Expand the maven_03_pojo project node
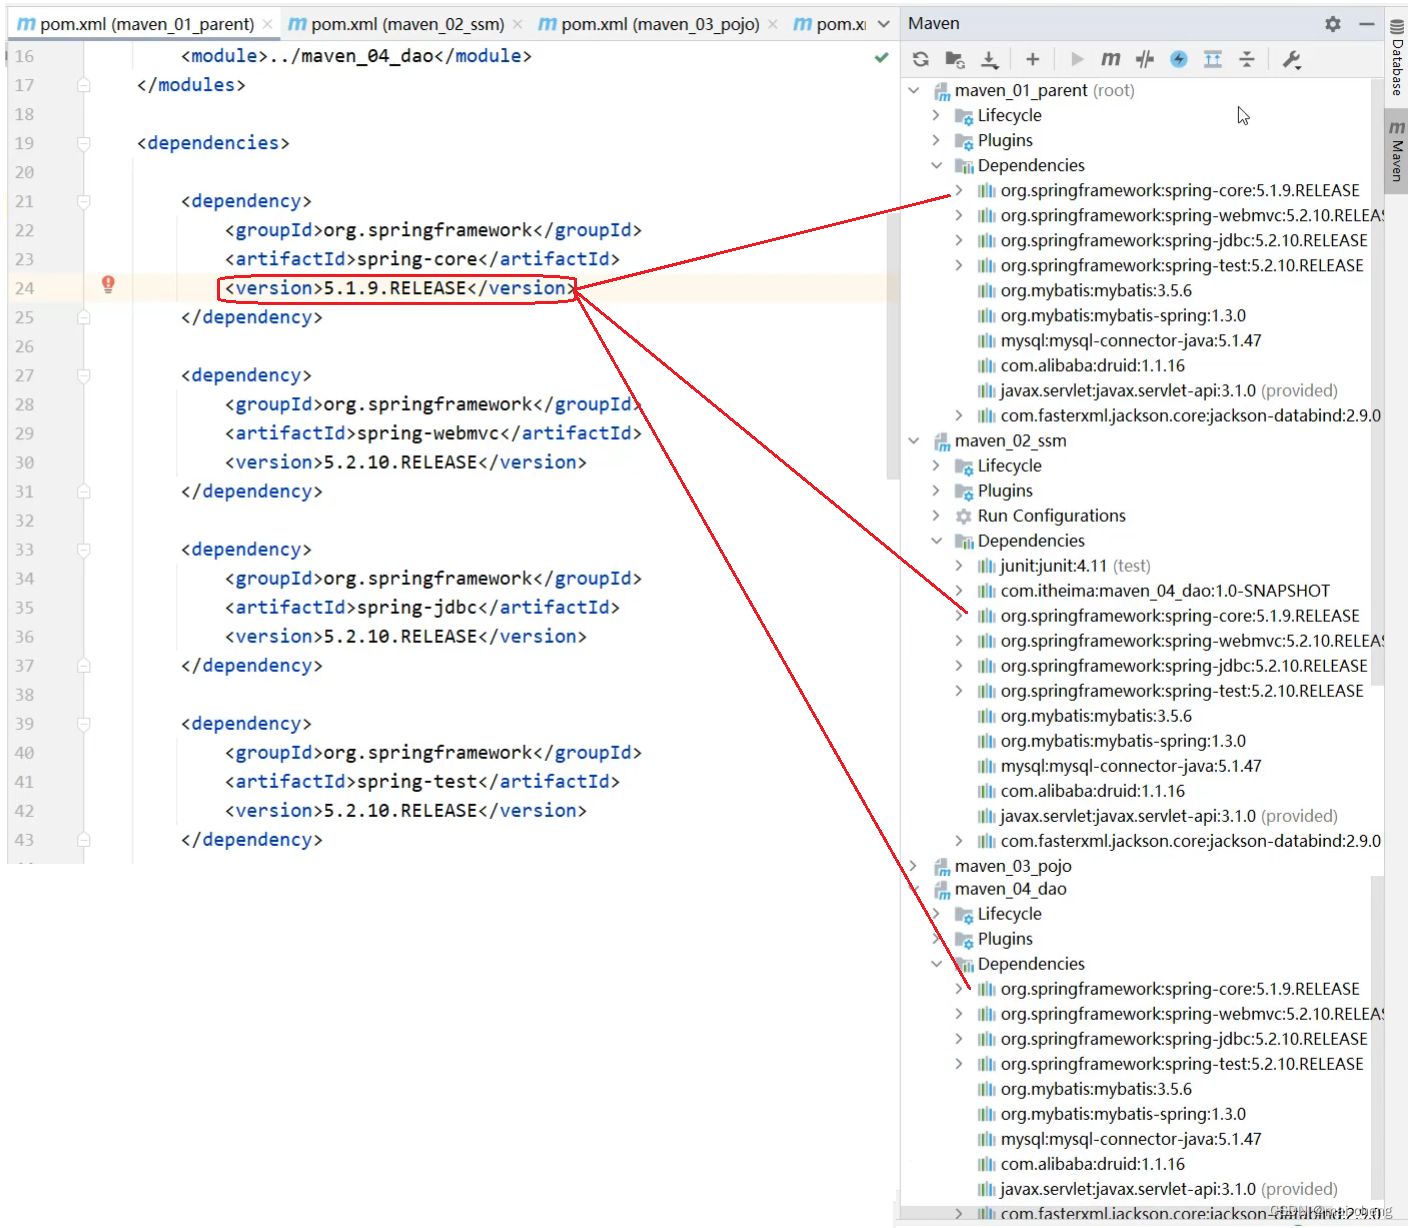Screen dimensions: 1408x1228 (x=913, y=866)
